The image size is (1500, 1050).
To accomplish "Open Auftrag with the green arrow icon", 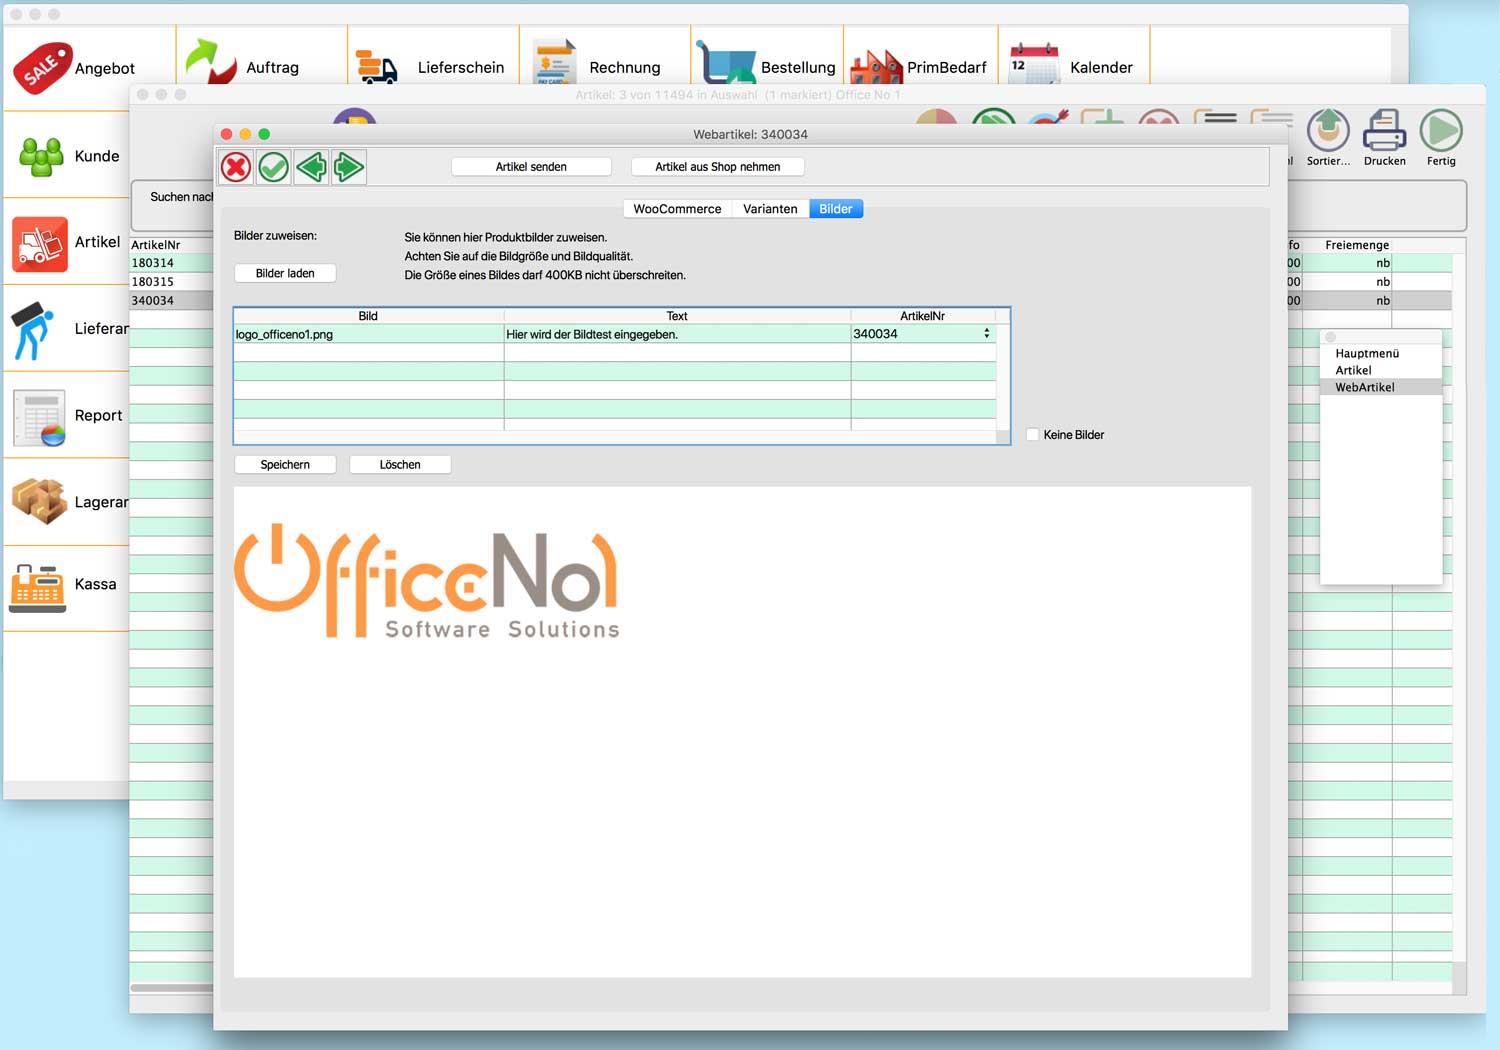I will click(210, 62).
